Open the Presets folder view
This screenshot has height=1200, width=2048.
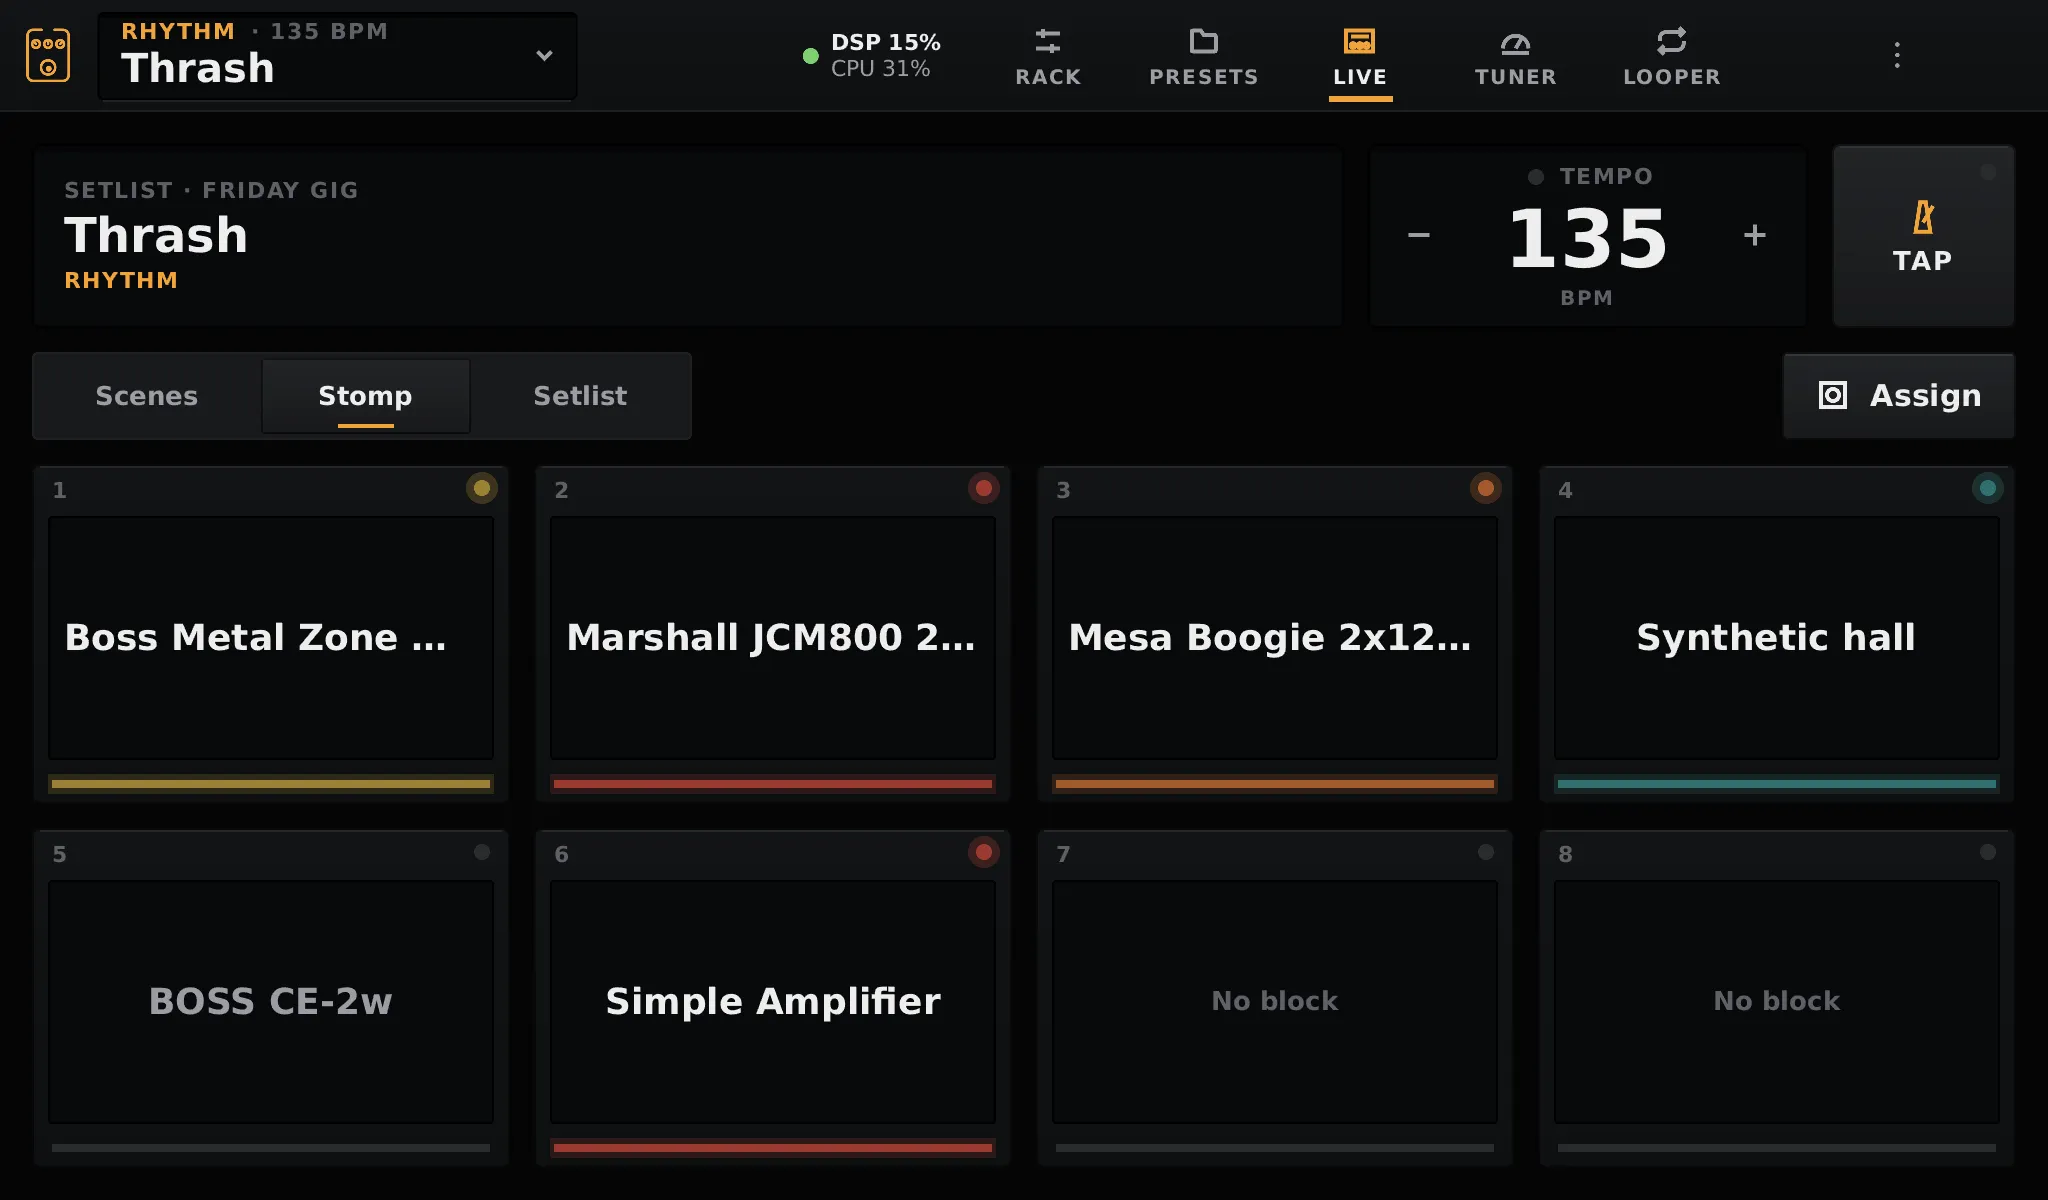point(1204,56)
